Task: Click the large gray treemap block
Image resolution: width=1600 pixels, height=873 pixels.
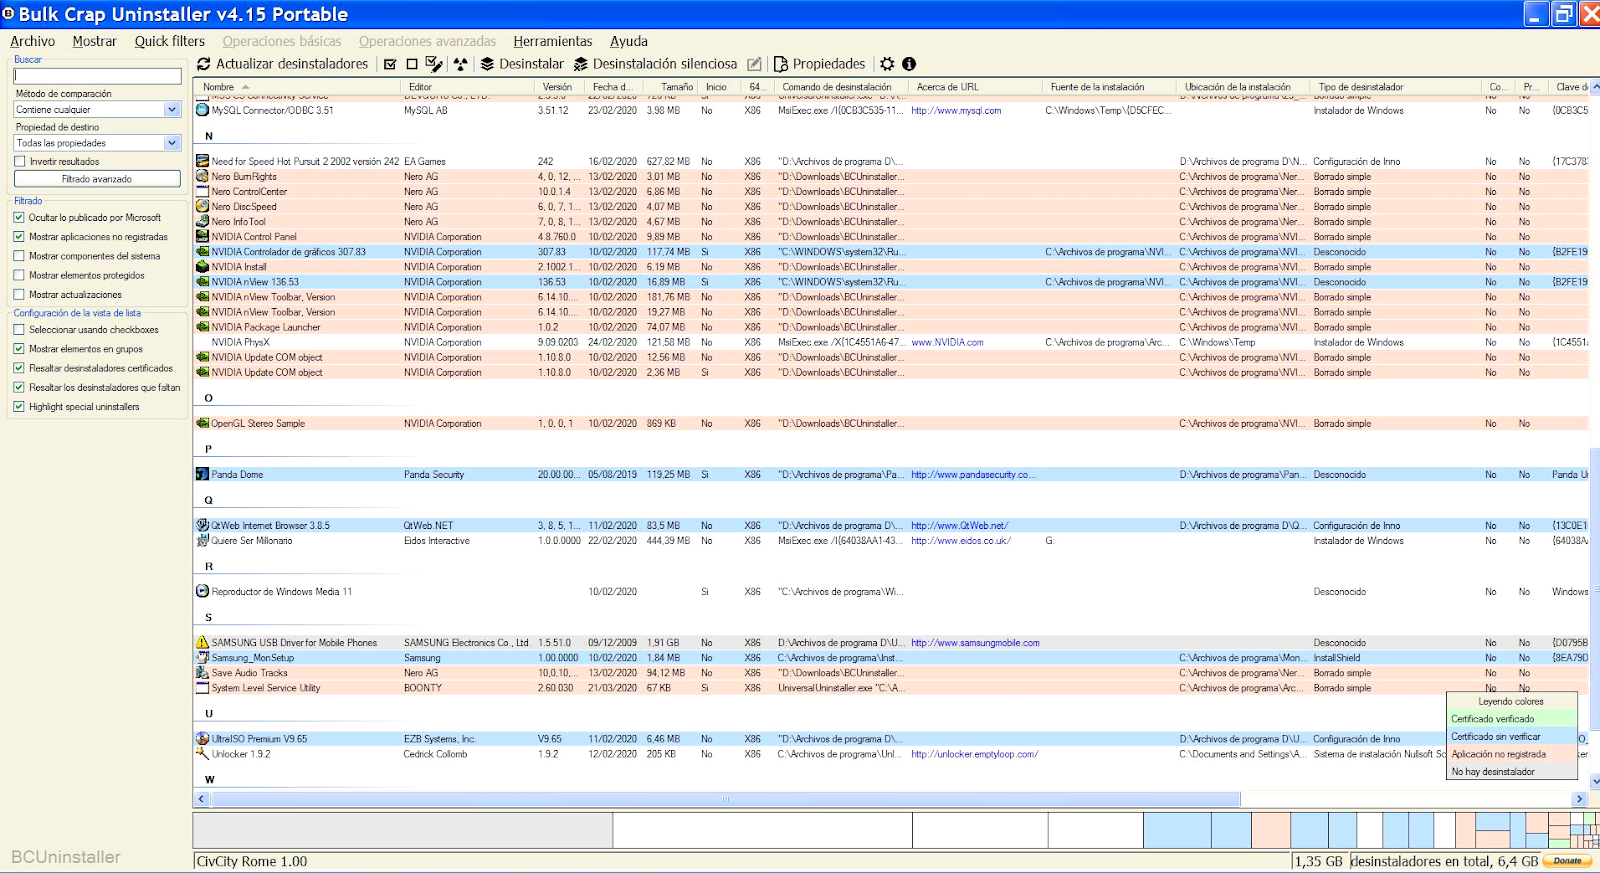Action: point(403,830)
